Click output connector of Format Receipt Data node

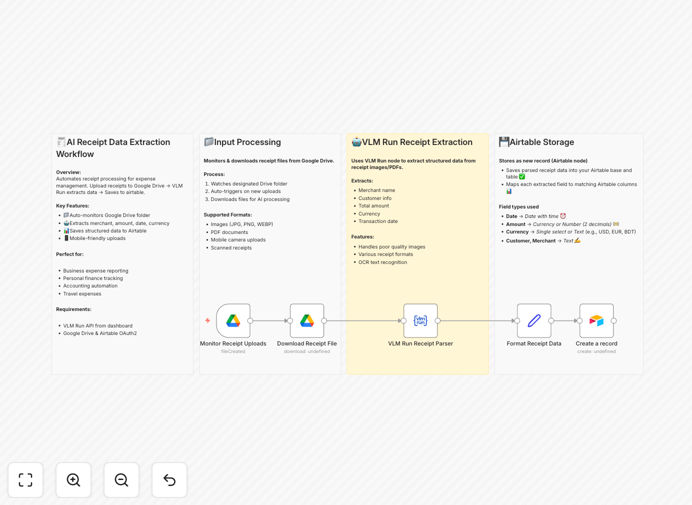(x=551, y=321)
